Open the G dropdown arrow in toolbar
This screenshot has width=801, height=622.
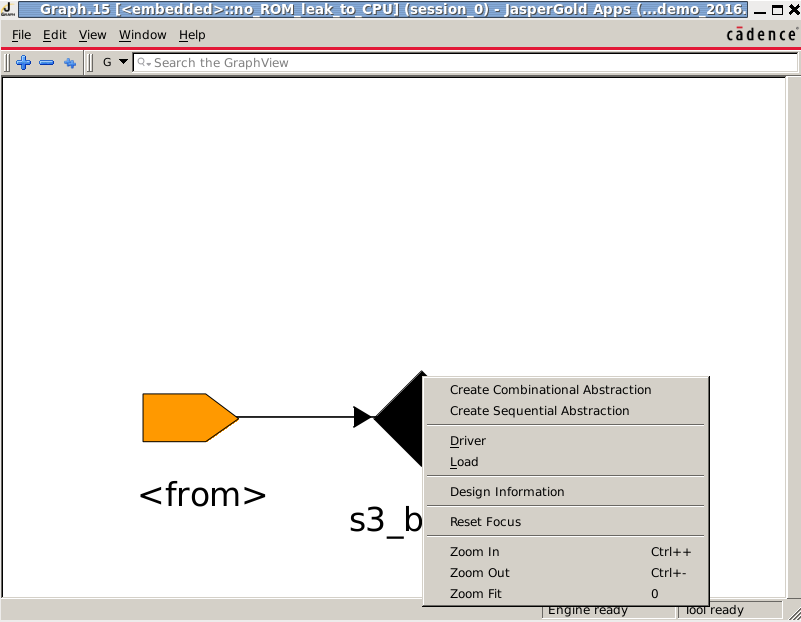[123, 62]
